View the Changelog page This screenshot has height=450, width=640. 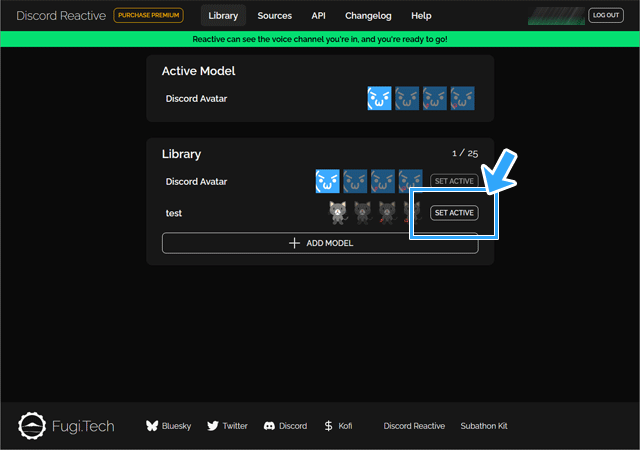(x=368, y=16)
